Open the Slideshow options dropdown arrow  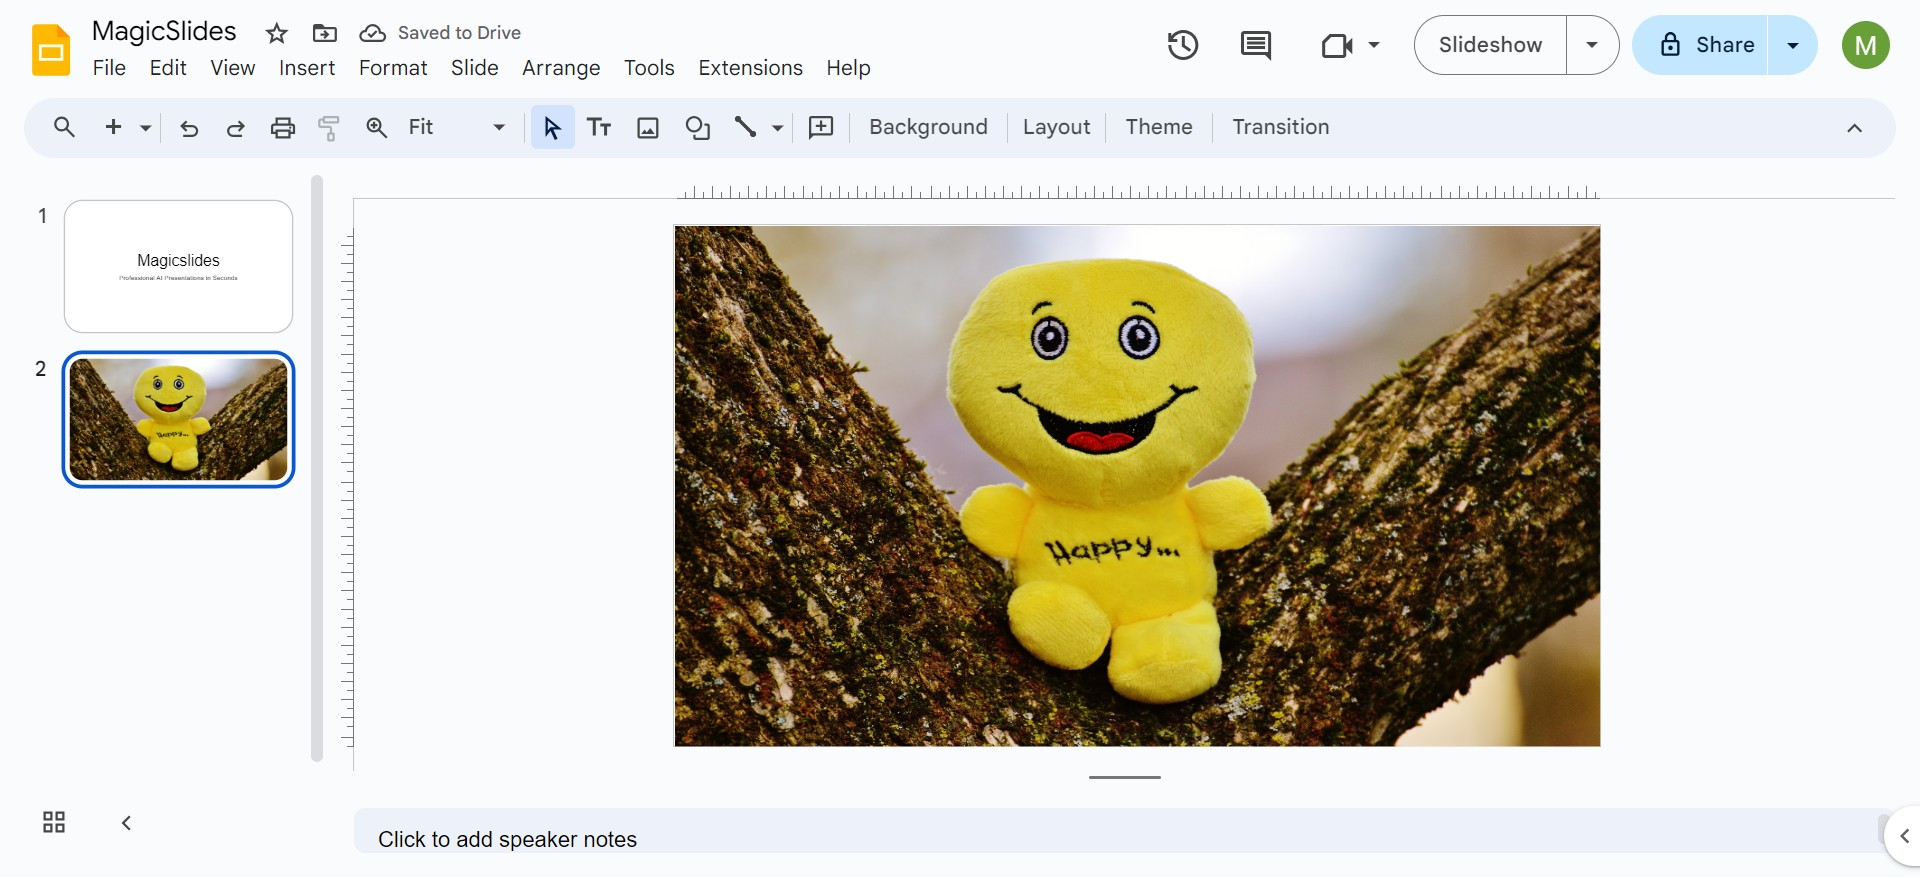1592,45
